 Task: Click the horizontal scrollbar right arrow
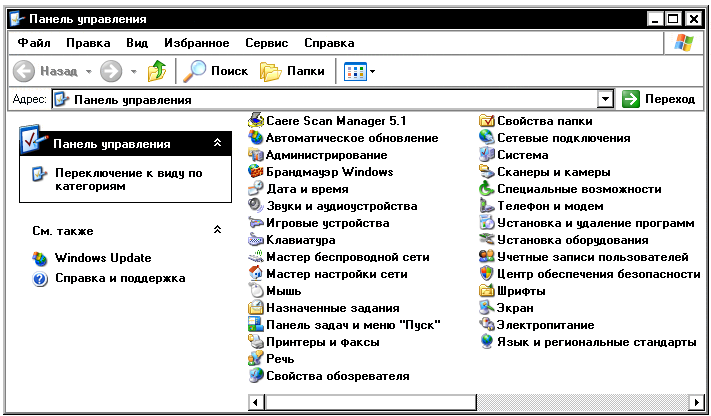(696, 402)
